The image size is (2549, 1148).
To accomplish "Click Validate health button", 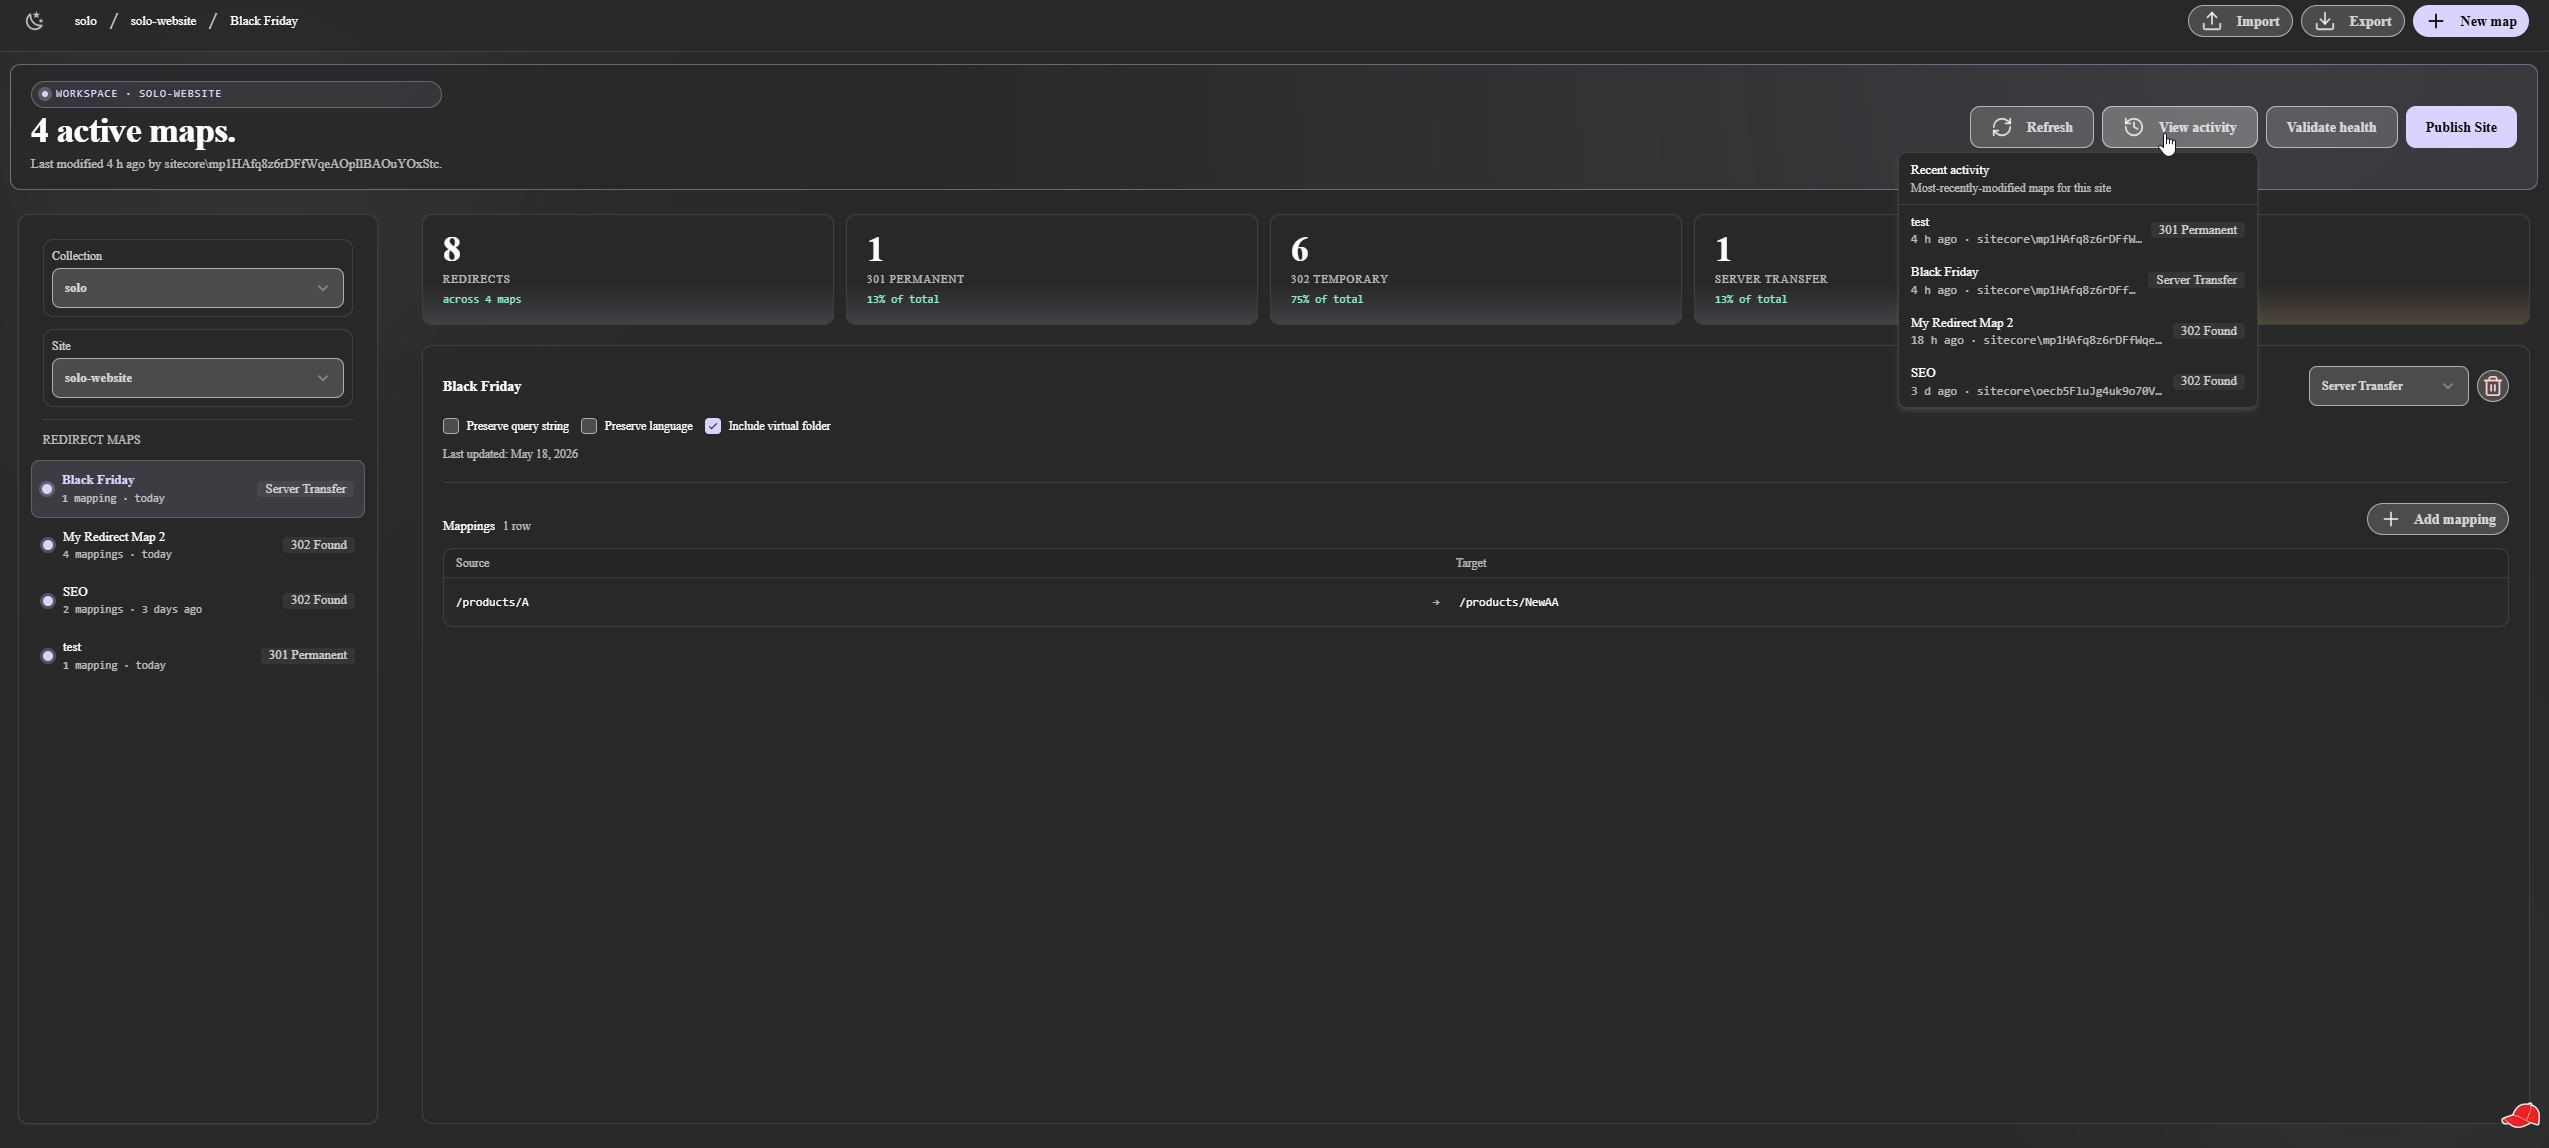I will (x=2331, y=127).
